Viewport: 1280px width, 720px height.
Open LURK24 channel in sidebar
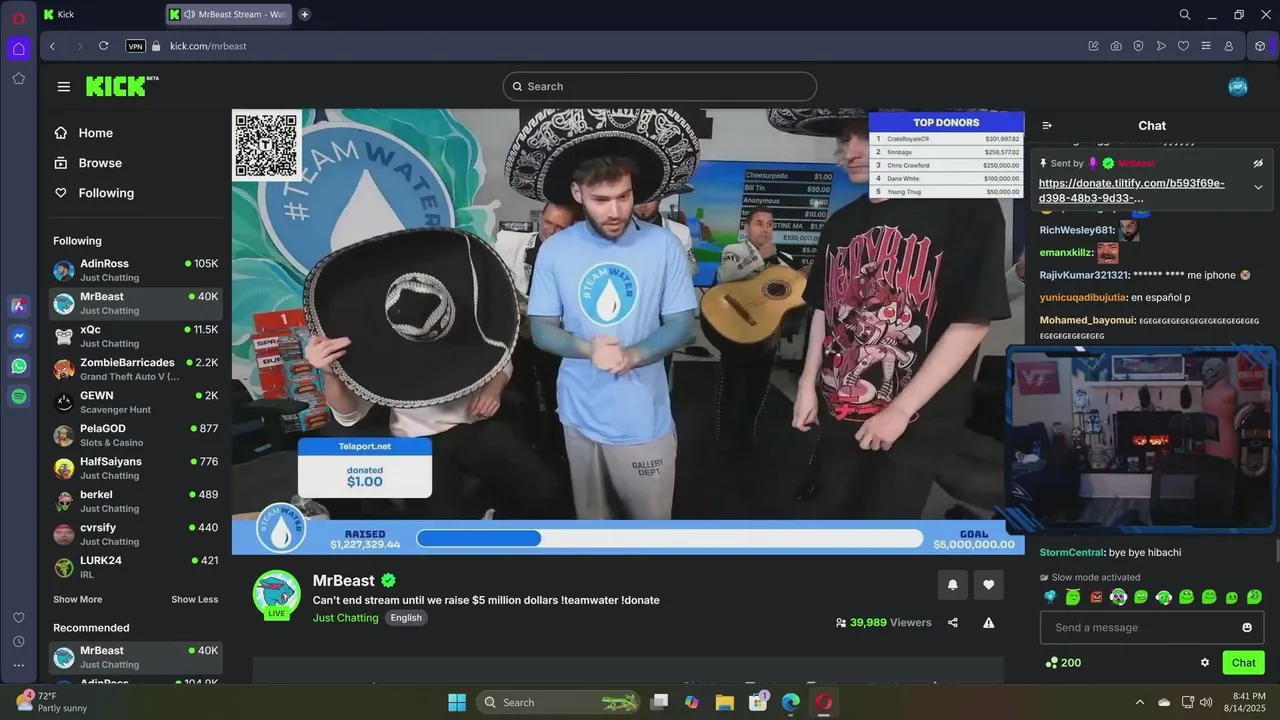point(136,567)
